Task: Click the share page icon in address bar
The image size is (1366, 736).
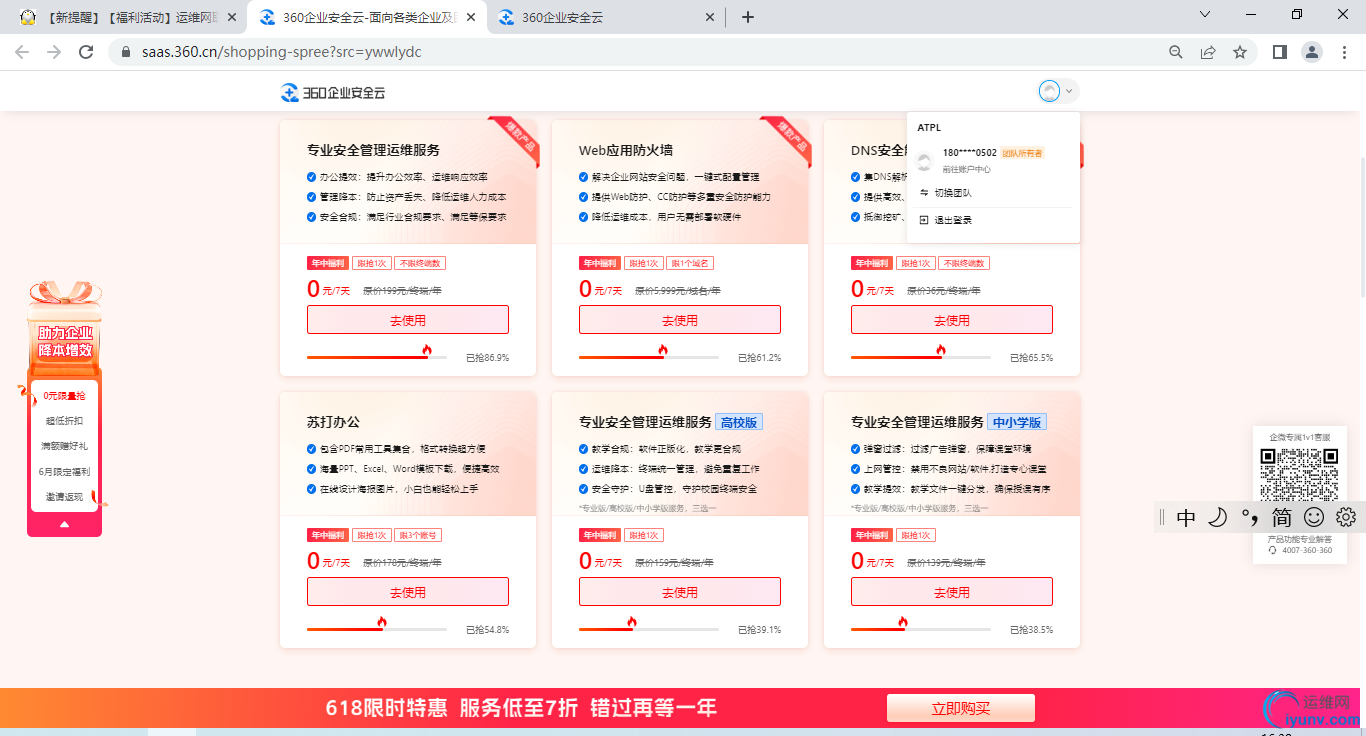Action: [x=1208, y=52]
